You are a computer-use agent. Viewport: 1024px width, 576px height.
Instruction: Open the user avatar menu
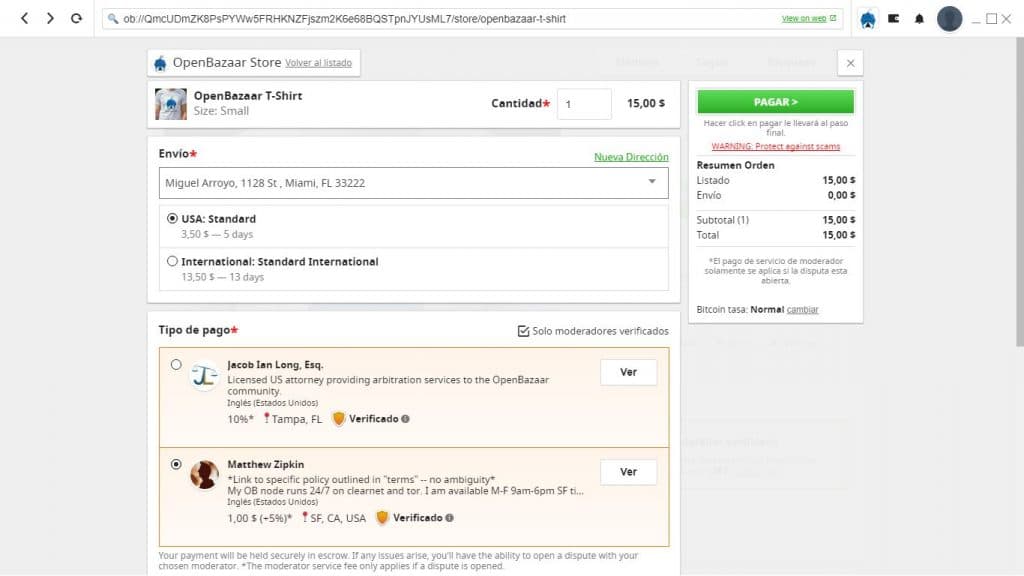(949, 18)
